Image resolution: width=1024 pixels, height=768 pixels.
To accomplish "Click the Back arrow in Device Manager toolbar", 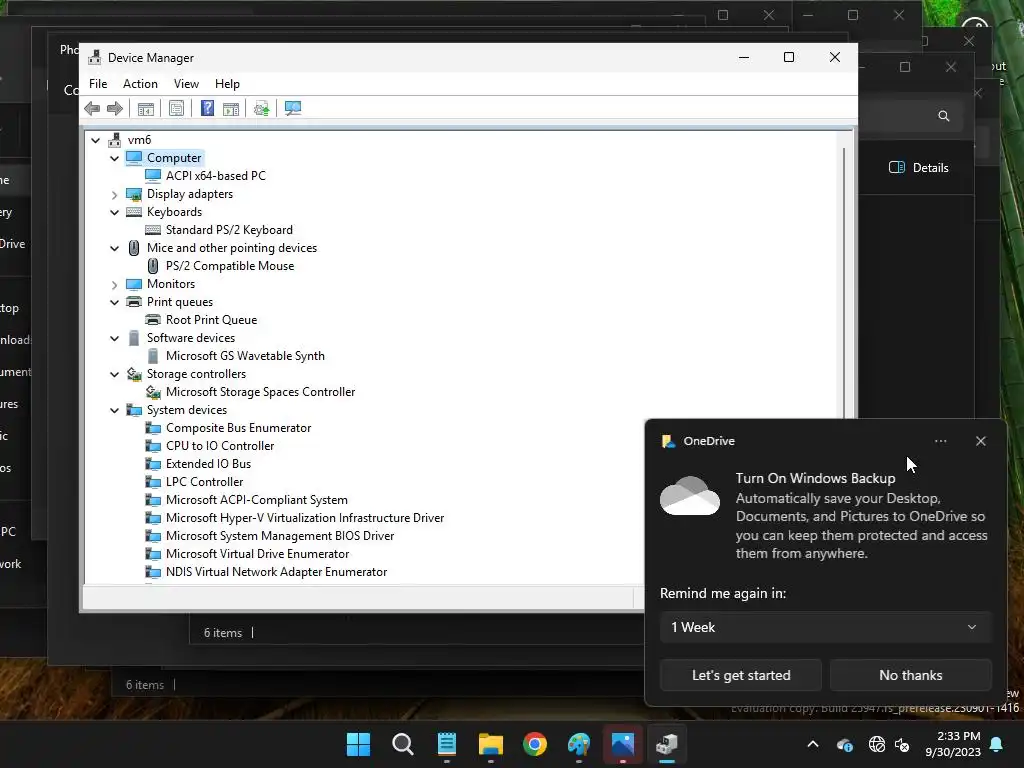I will click(x=92, y=108).
